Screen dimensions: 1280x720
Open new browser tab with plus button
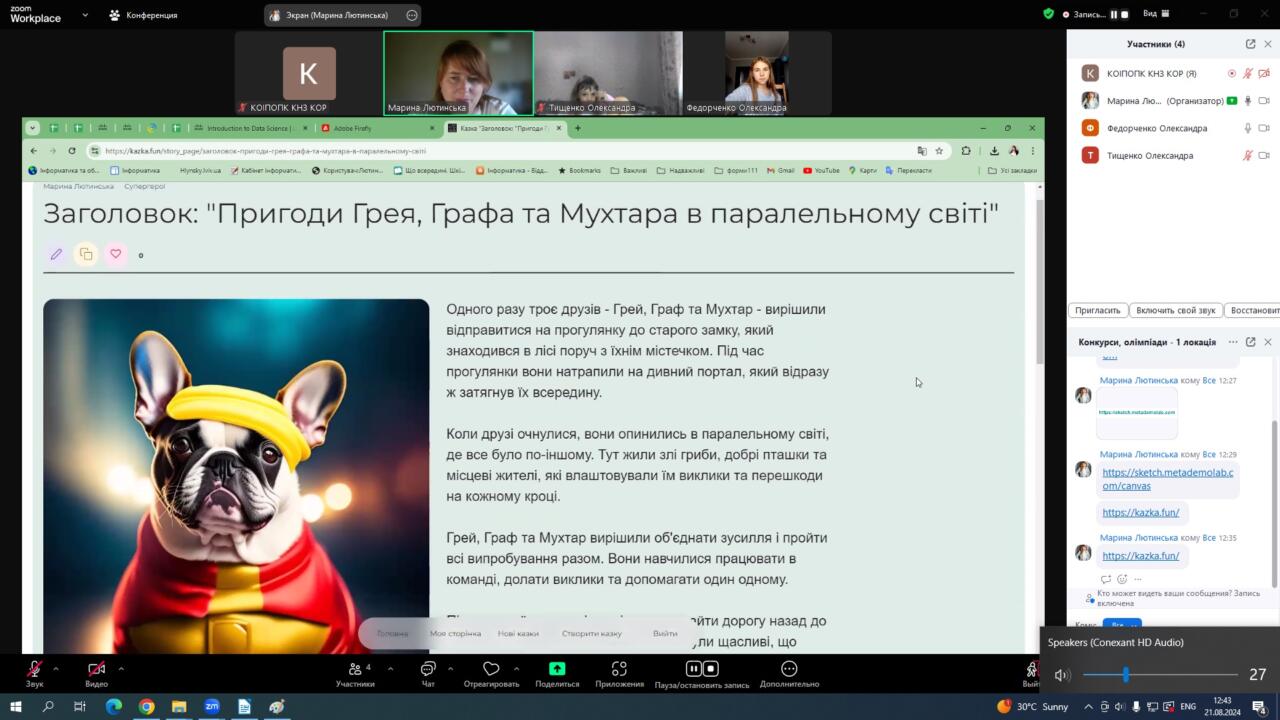coord(578,128)
